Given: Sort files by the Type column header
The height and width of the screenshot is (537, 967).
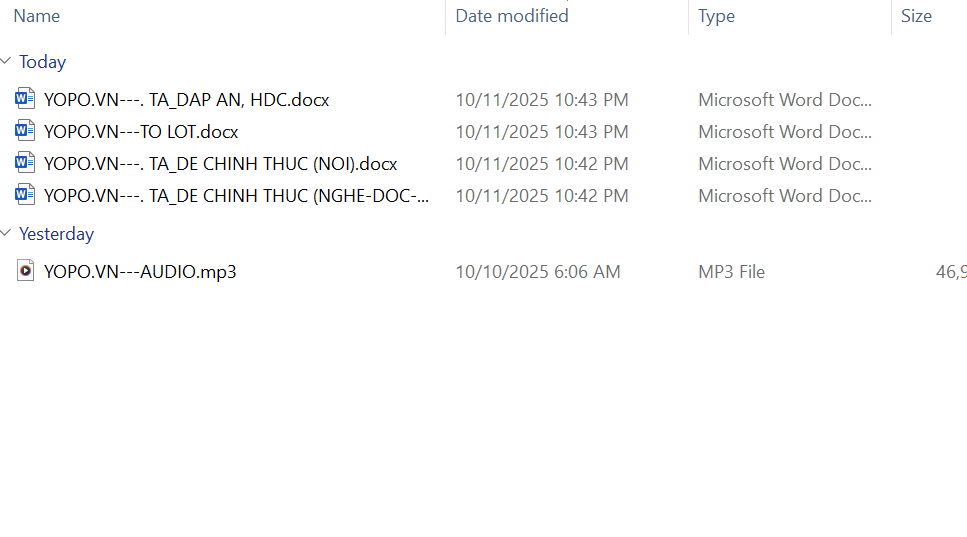Looking at the screenshot, I should [716, 16].
